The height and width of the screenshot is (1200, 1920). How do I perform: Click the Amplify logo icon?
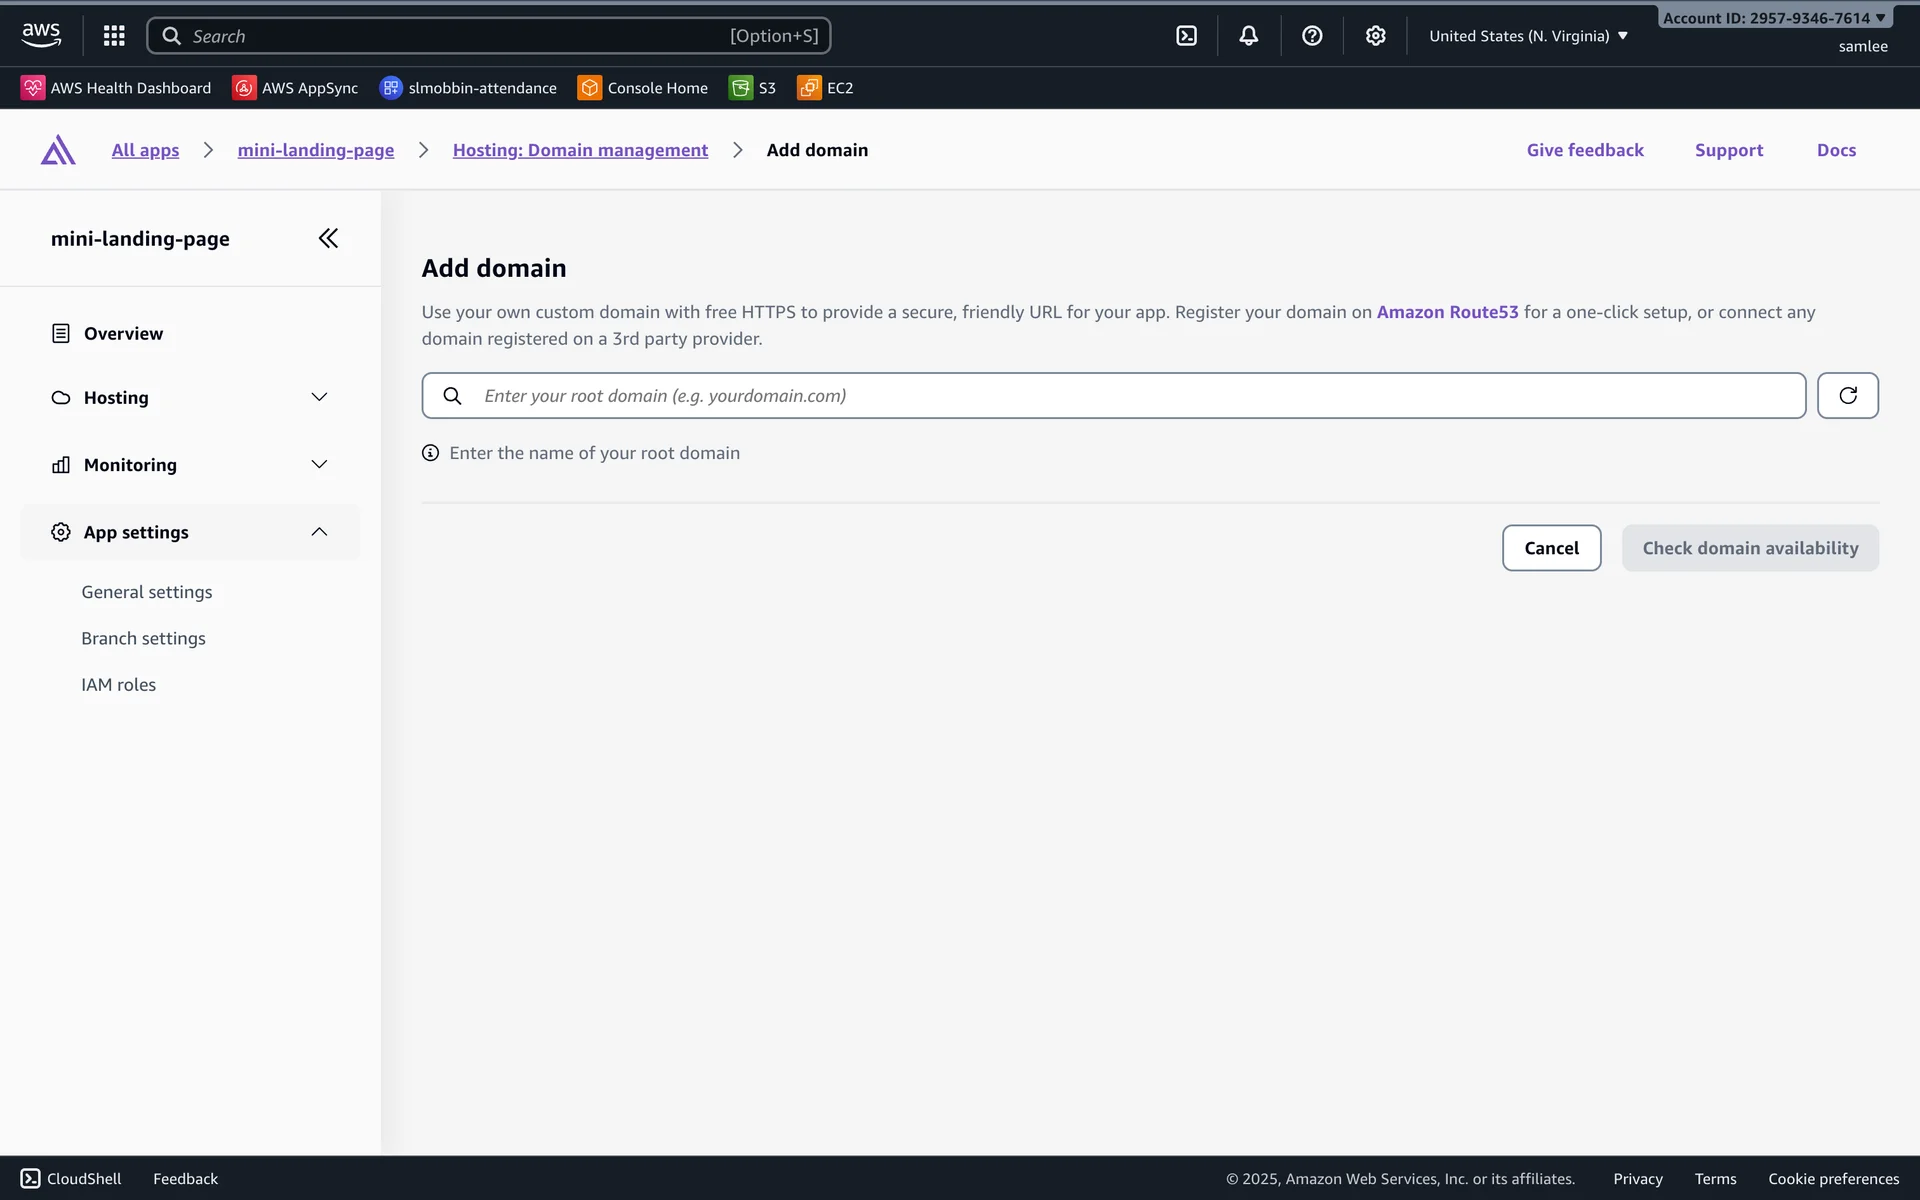tap(58, 150)
